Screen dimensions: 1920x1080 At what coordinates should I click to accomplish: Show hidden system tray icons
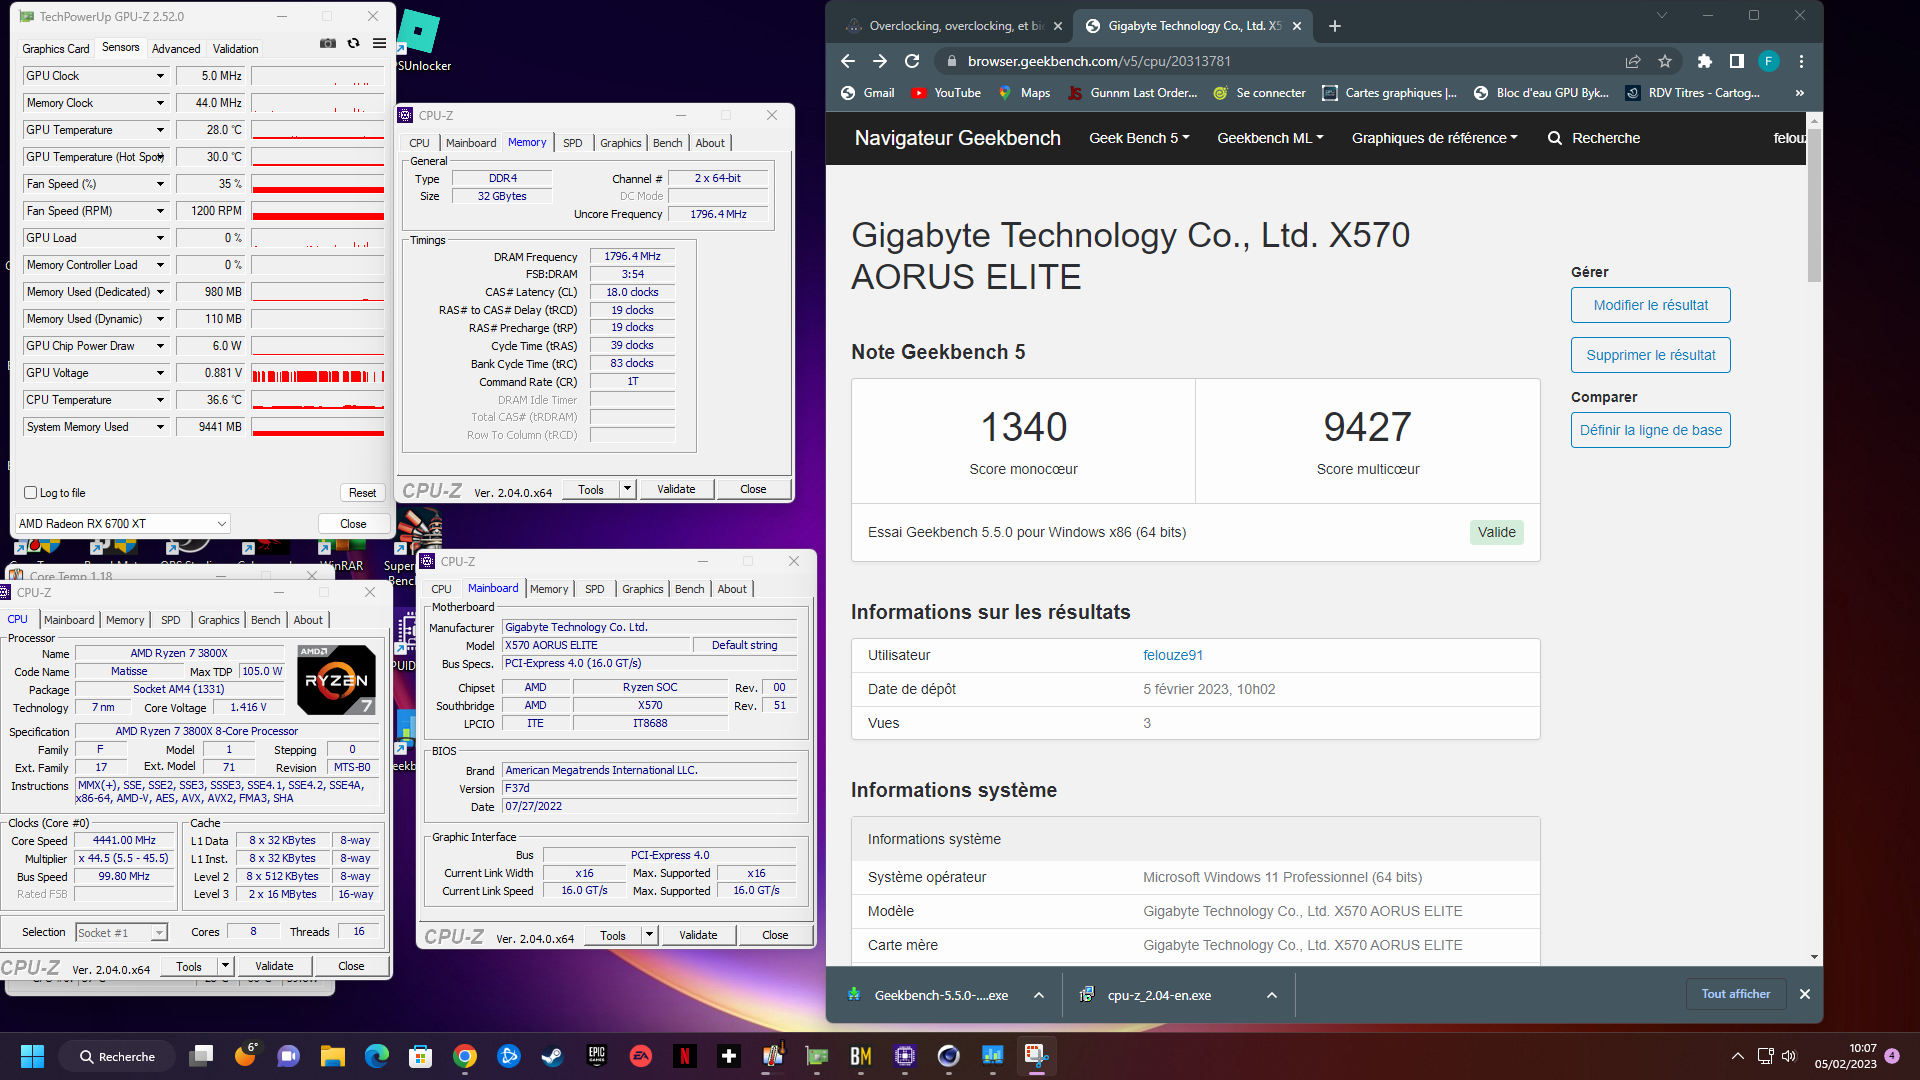tap(1738, 1056)
